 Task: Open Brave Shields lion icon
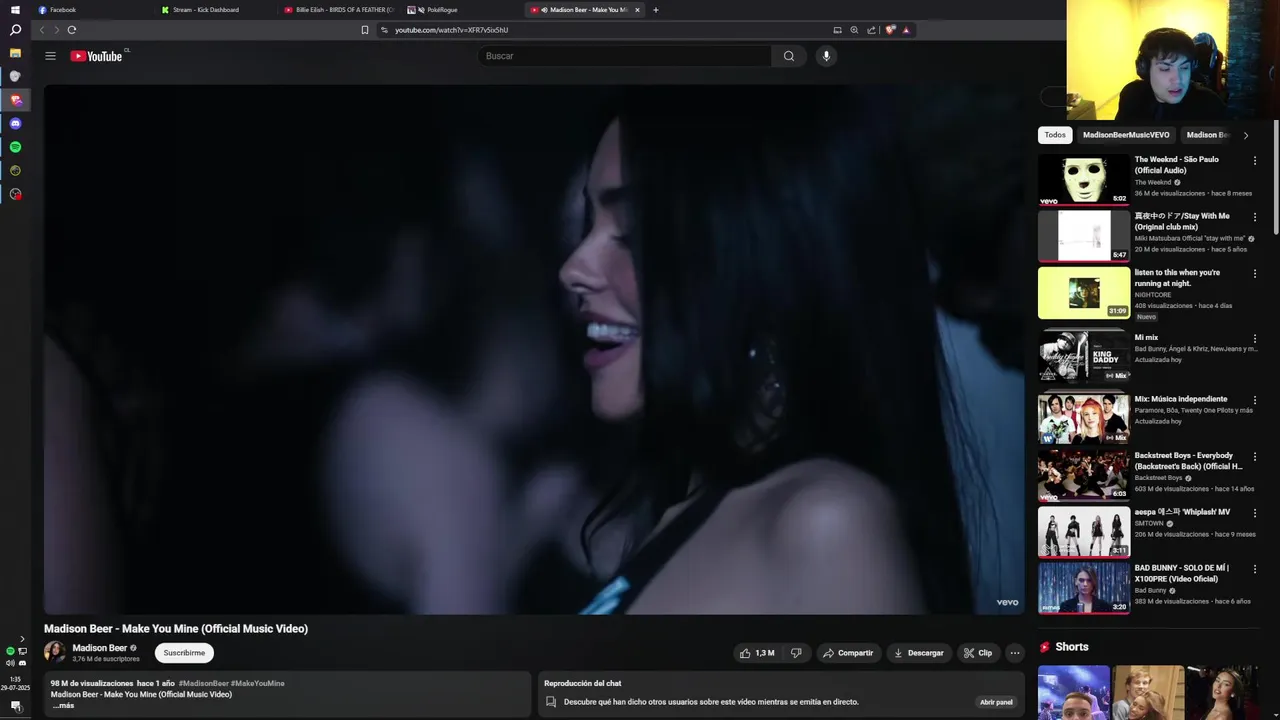[x=890, y=30]
